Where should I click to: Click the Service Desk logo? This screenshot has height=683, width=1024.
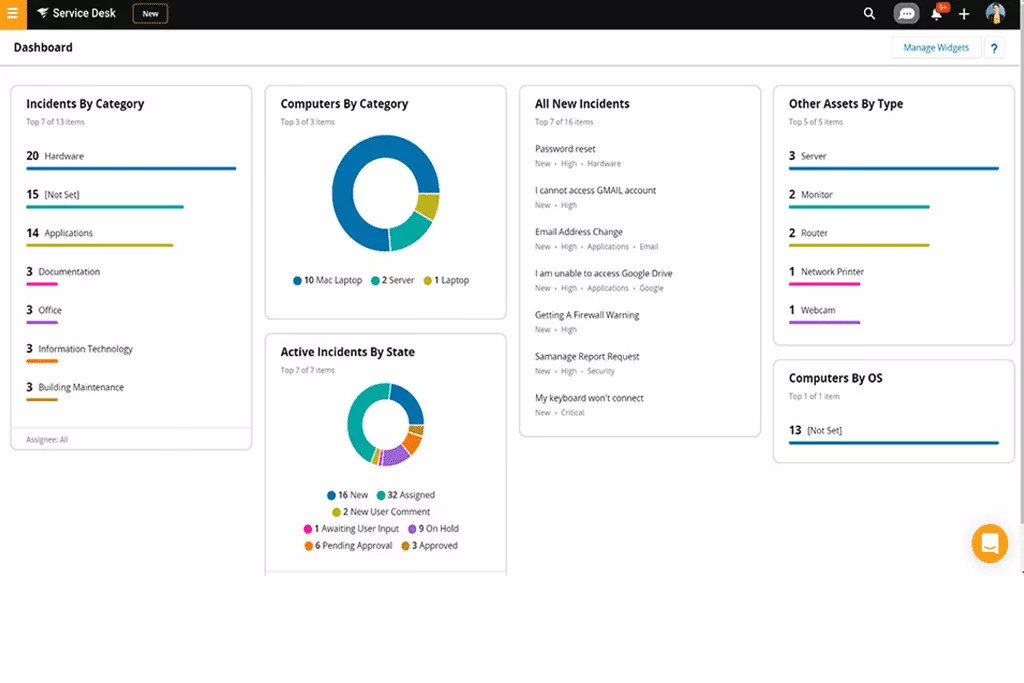(76, 14)
